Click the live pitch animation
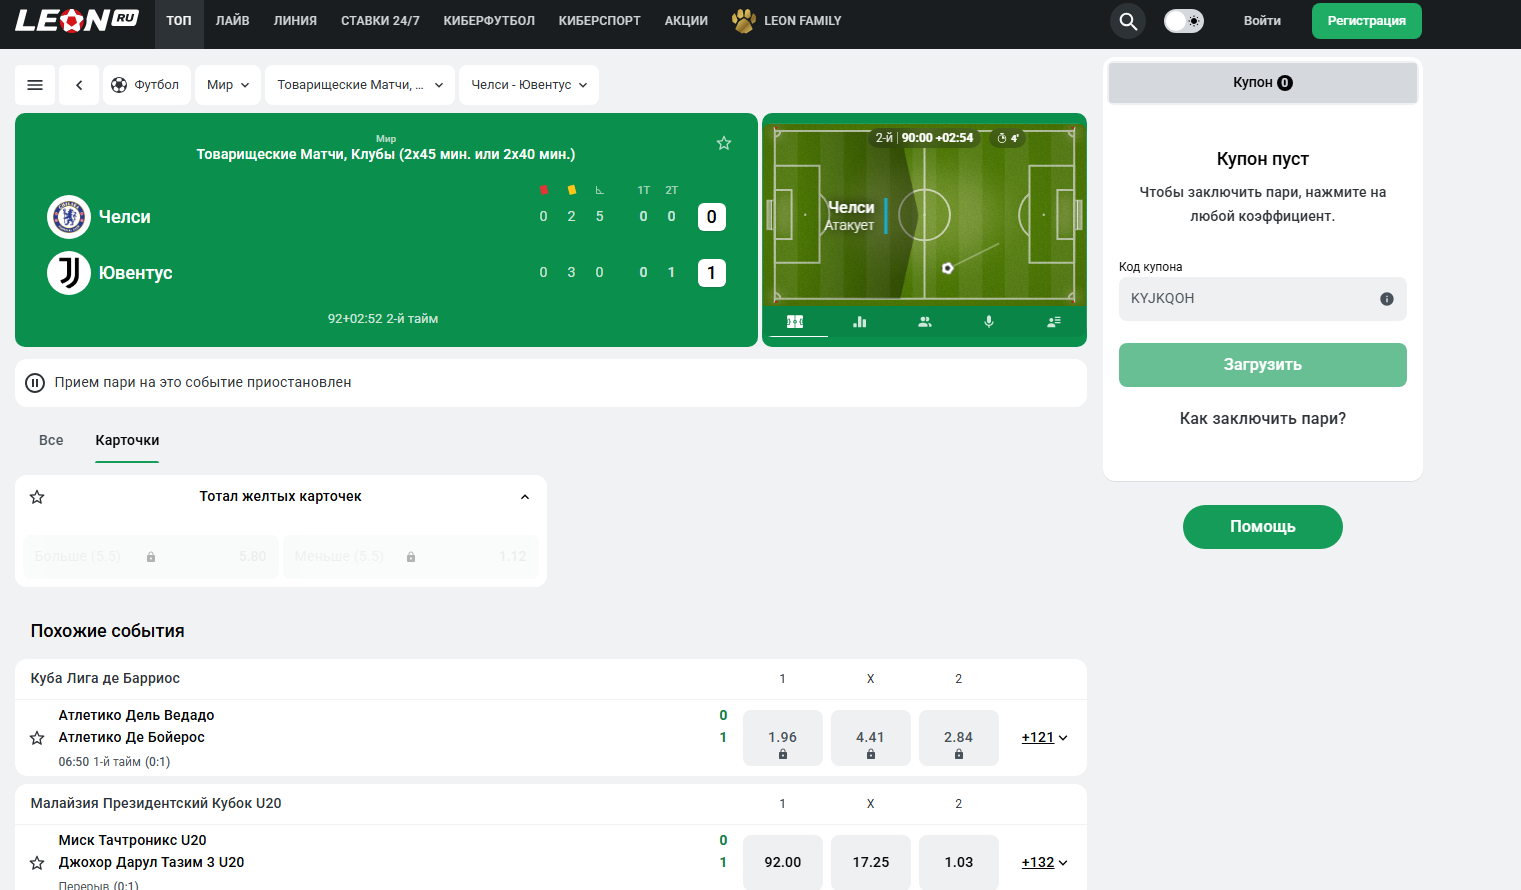Viewport: 1521px width, 890px height. pyautogui.click(x=924, y=214)
